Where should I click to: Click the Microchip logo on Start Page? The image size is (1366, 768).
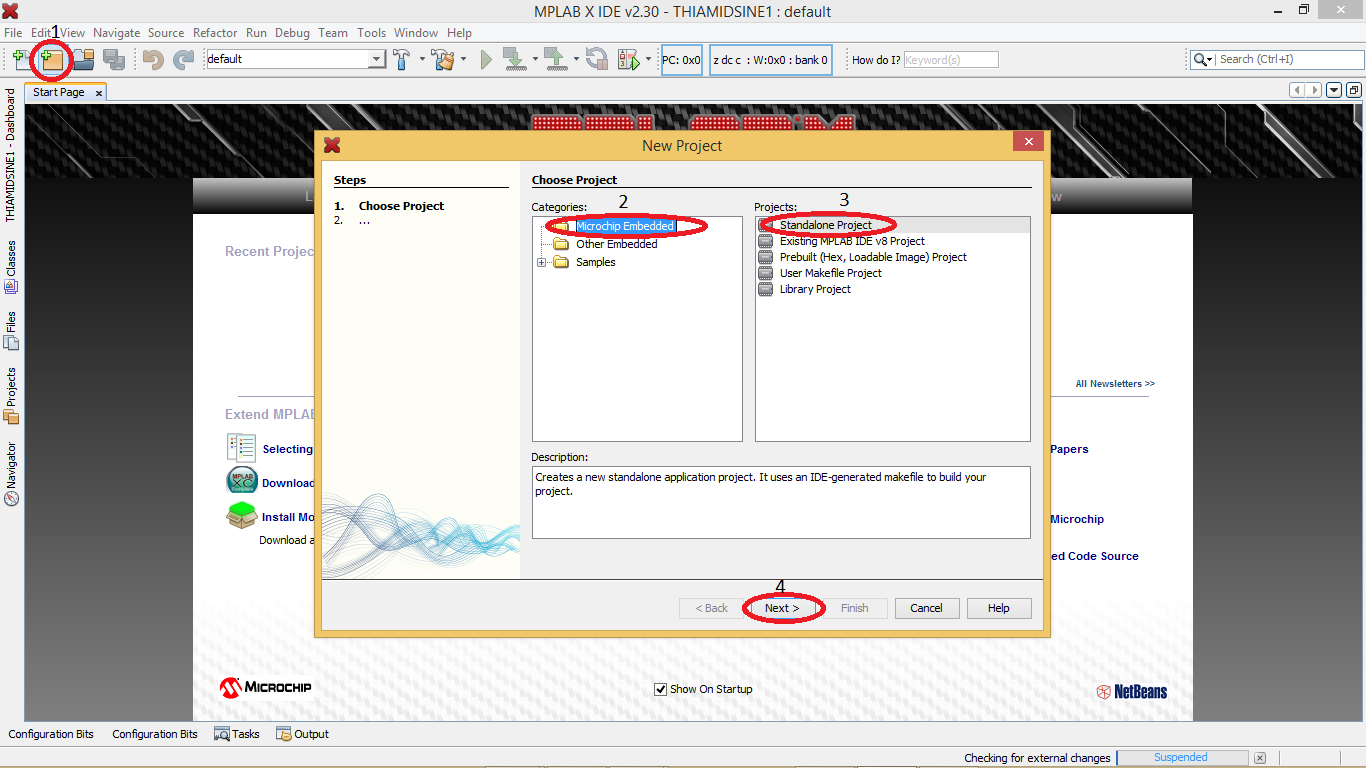(265, 688)
